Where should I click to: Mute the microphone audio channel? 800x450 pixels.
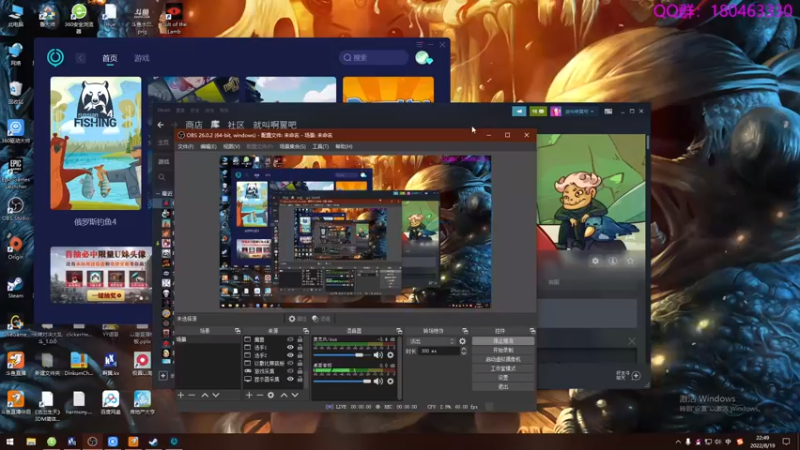[x=378, y=355]
